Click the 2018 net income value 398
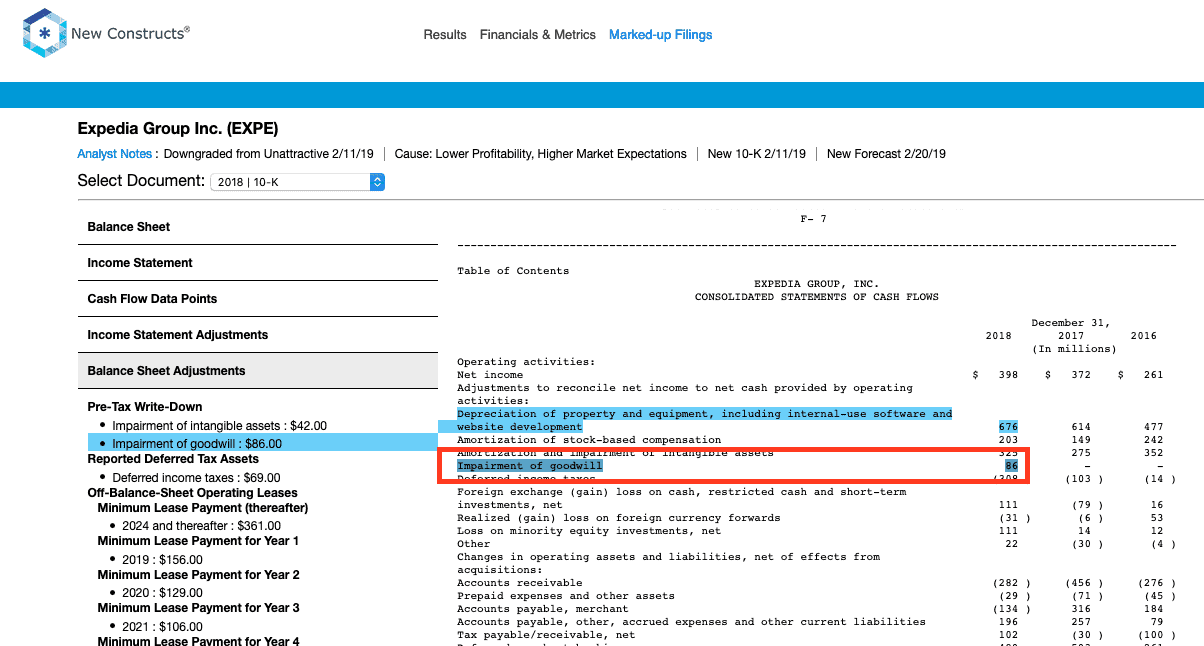 (1008, 375)
